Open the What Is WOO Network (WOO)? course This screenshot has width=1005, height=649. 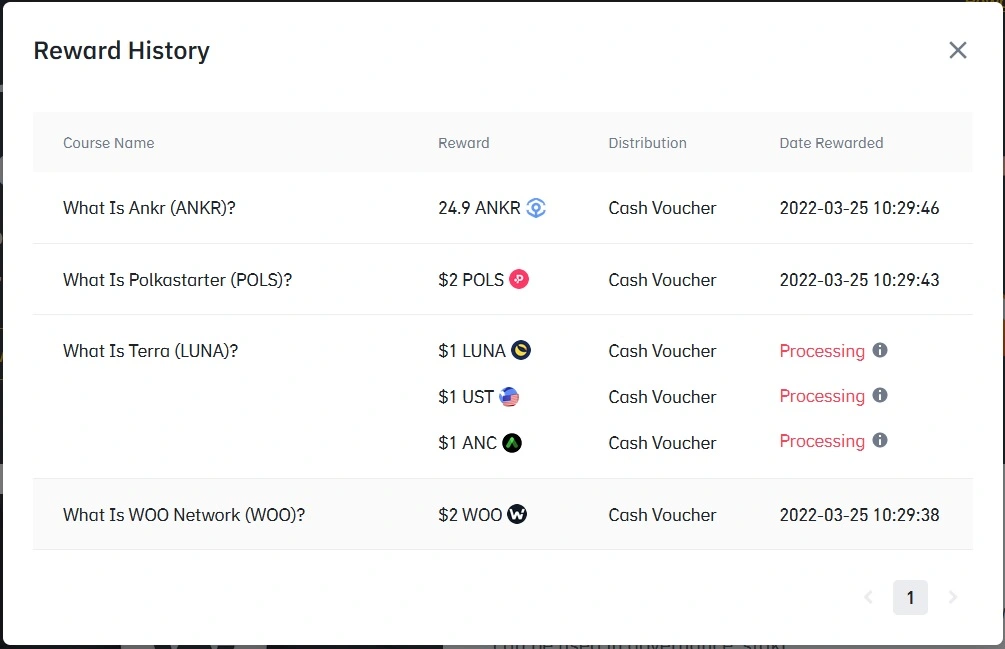184,515
